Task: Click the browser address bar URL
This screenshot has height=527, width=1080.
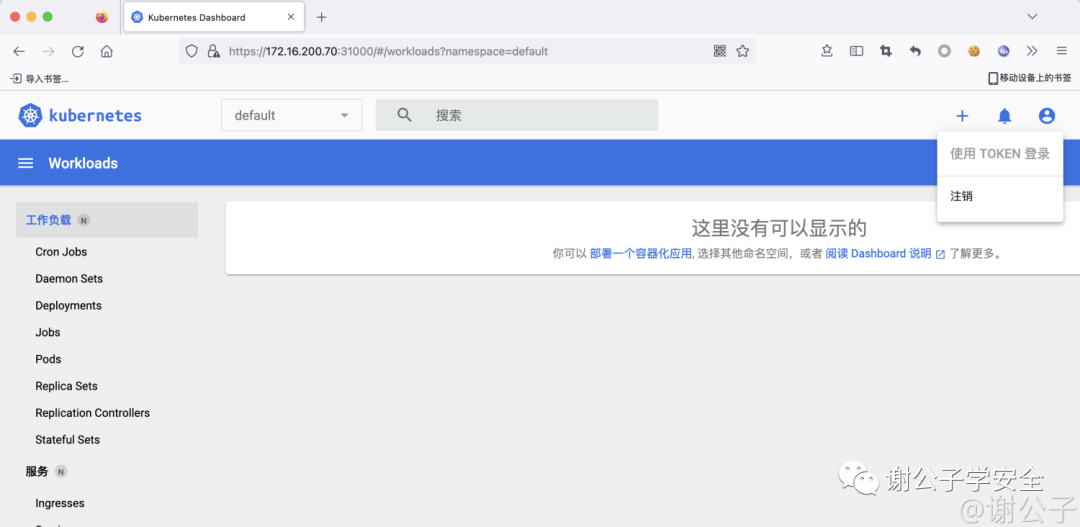Action: pyautogui.click(x=388, y=51)
